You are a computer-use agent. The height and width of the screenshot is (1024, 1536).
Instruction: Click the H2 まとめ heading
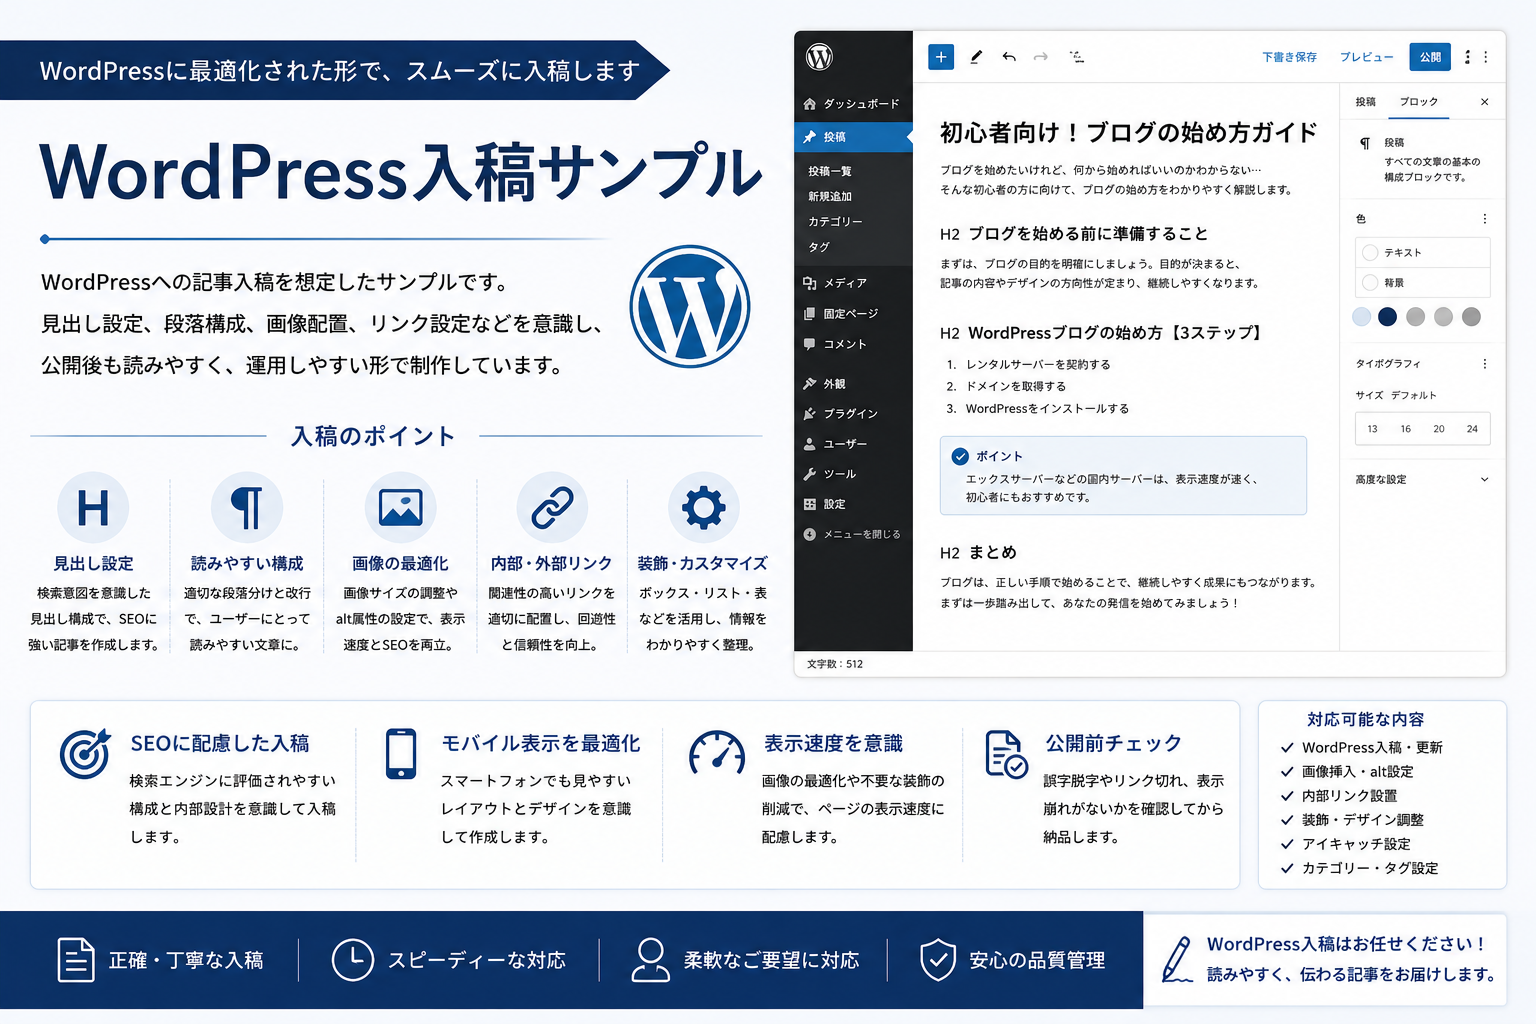978,553
